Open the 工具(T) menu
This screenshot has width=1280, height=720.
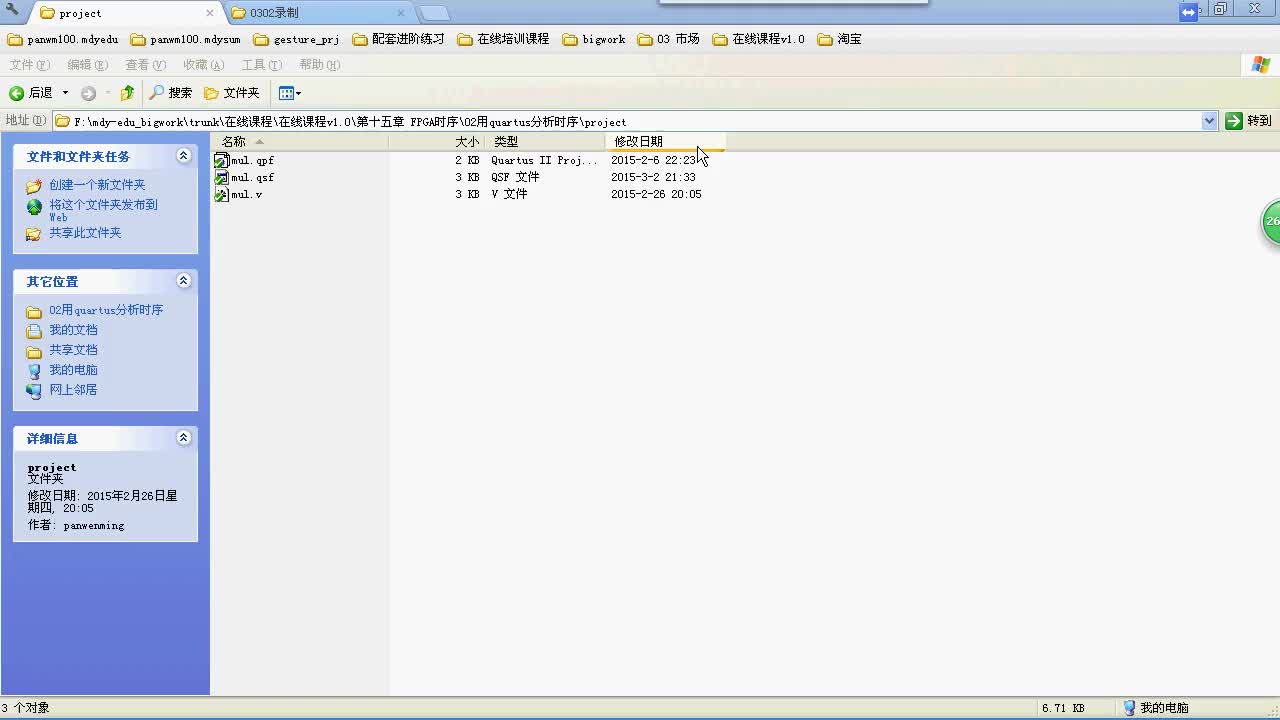tap(261, 65)
